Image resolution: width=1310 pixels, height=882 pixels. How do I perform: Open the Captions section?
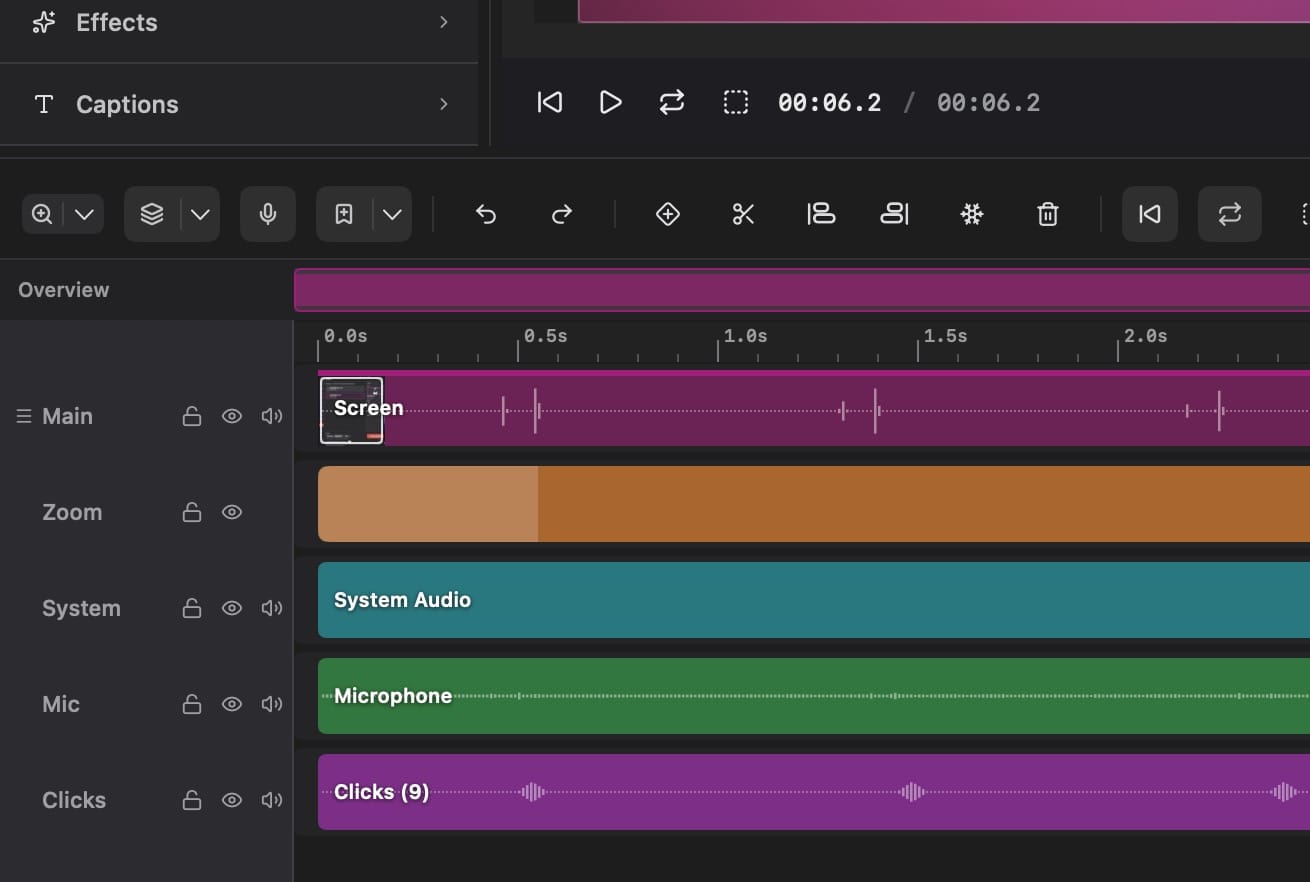coord(239,104)
